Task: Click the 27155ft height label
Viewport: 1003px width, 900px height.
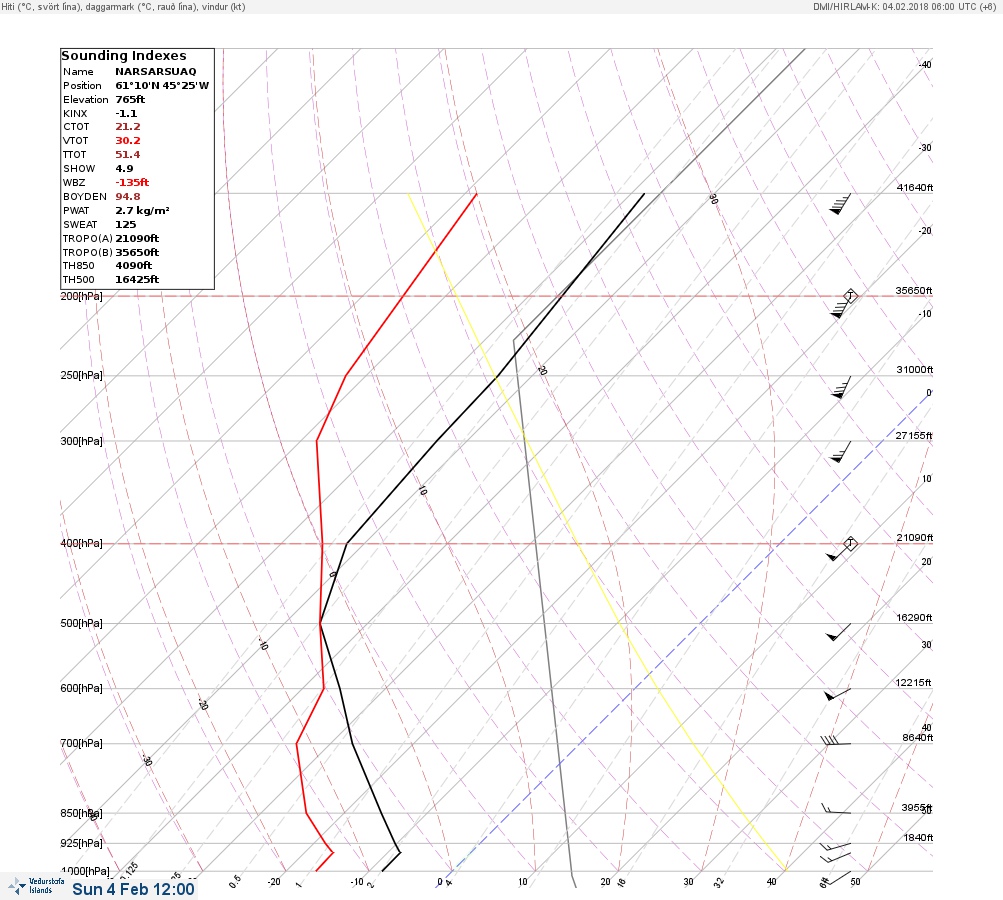Action: click(913, 436)
